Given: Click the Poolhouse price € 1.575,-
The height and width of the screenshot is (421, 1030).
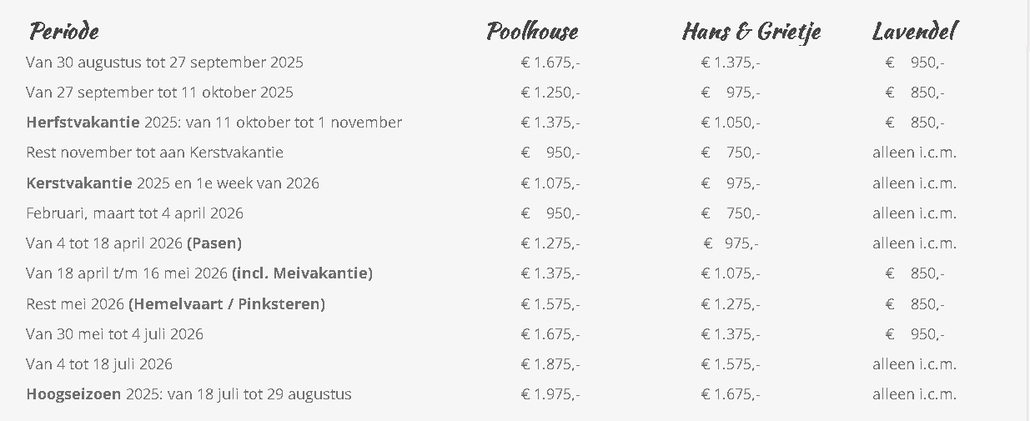Looking at the screenshot, I should pyautogui.click(x=550, y=304).
